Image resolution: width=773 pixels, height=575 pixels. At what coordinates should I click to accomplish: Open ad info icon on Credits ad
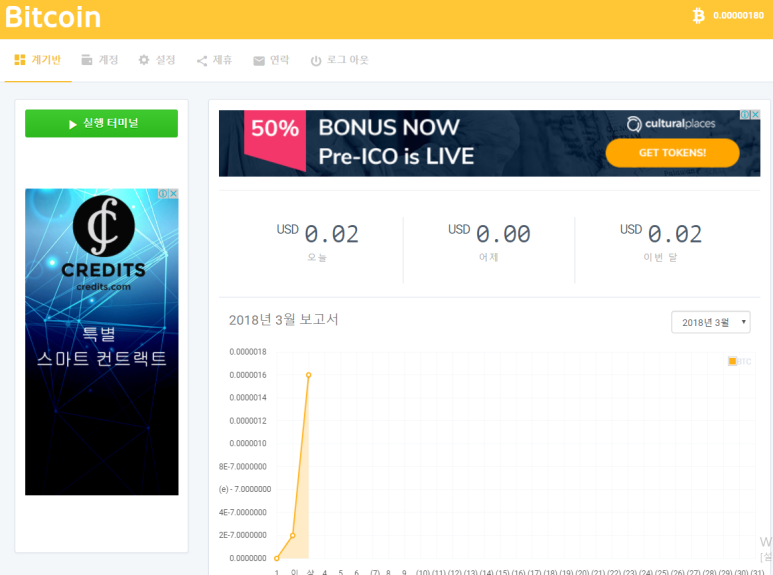pyautogui.click(x=163, y=194)
